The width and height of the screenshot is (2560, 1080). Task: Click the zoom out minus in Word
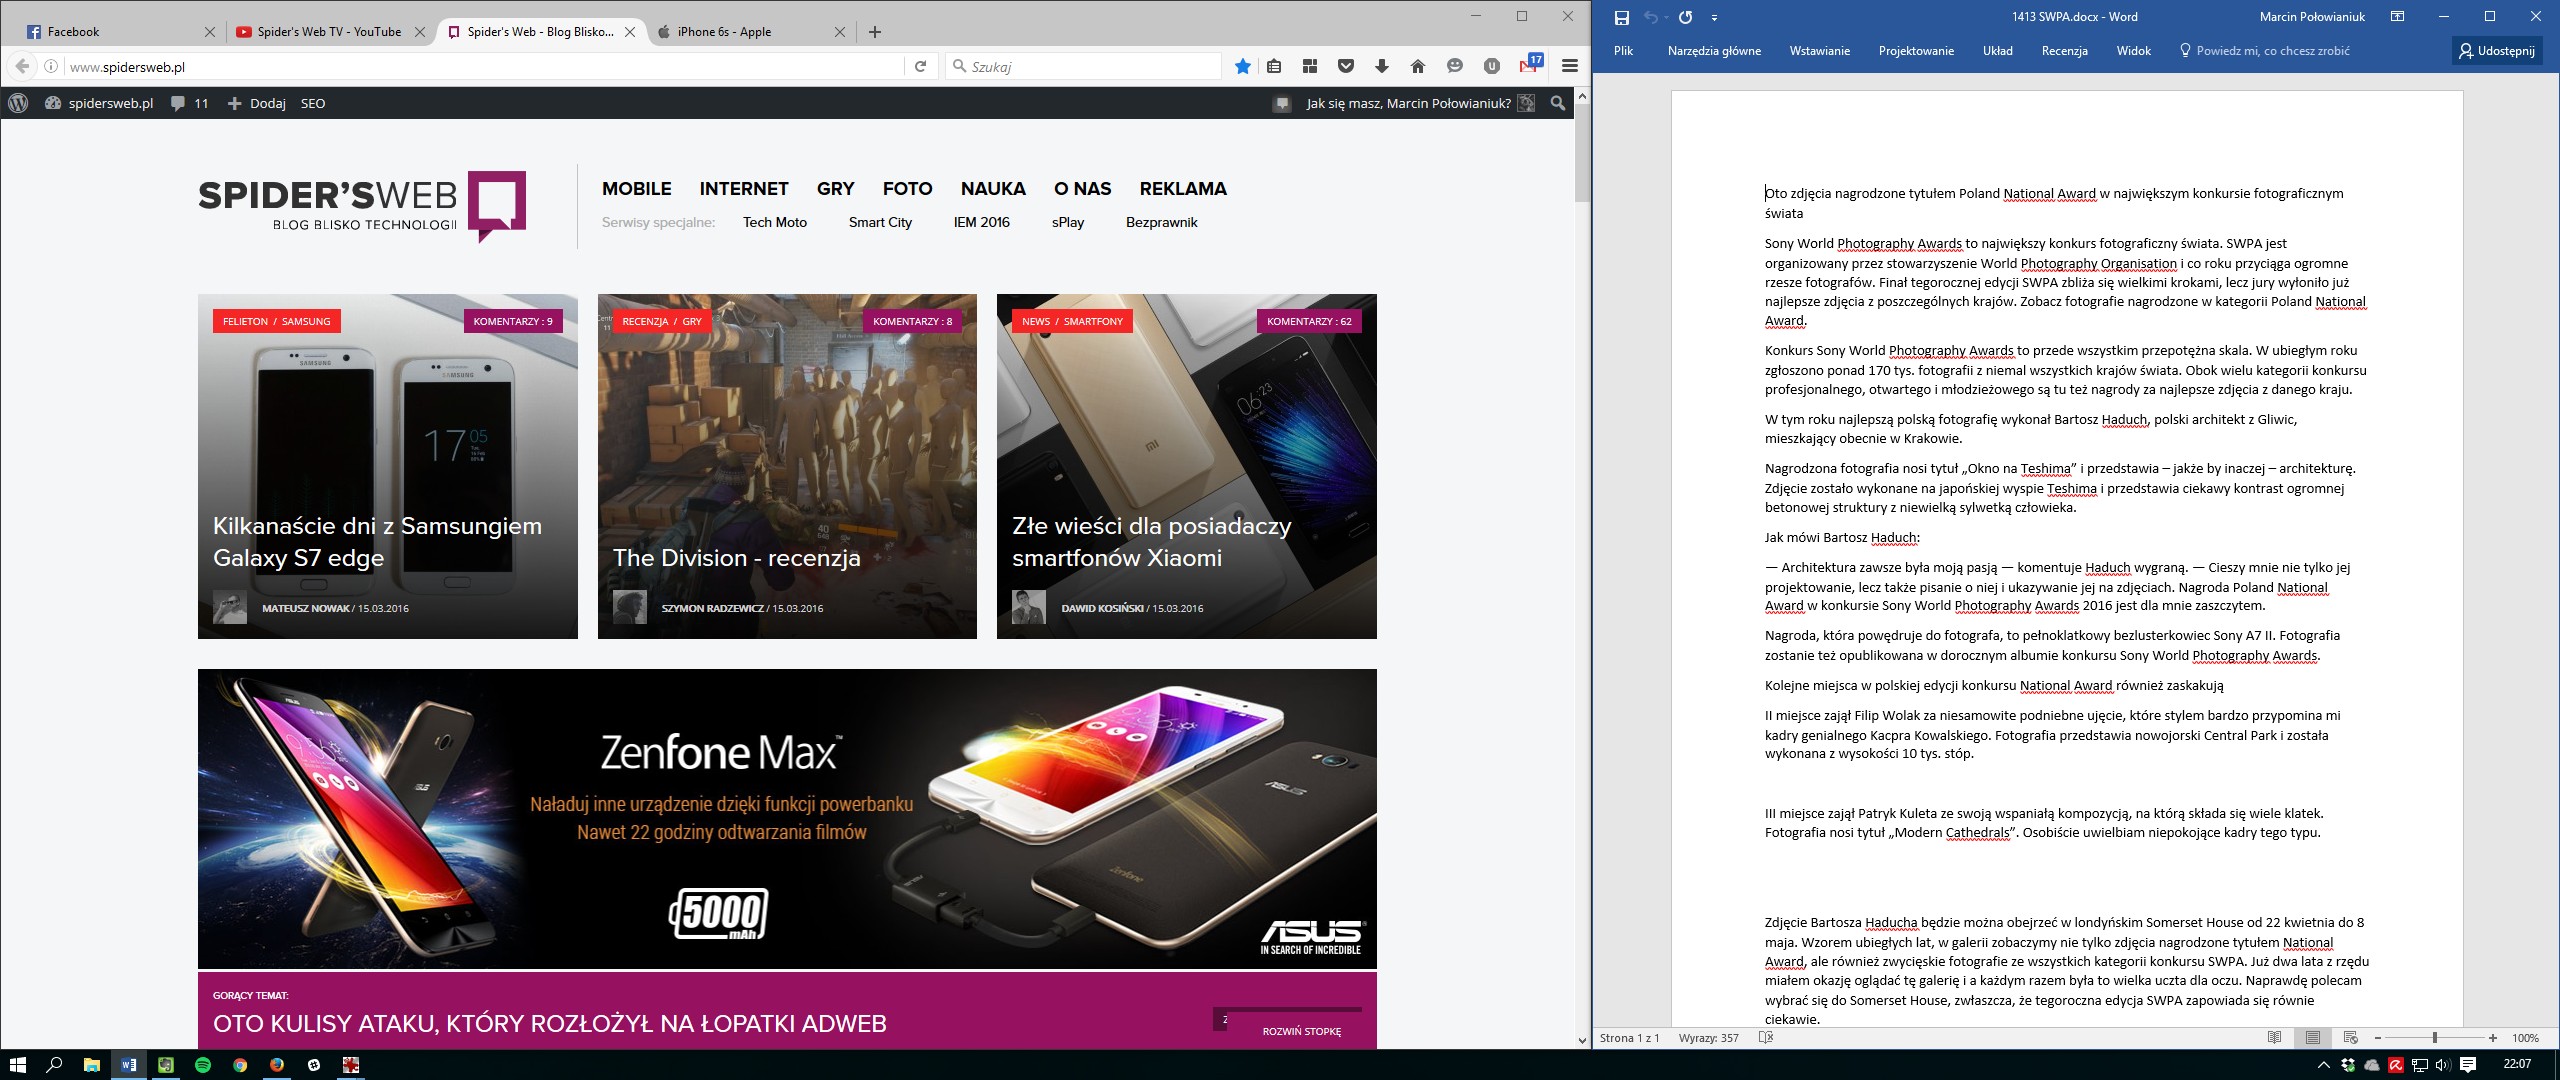coord(2377,1038)
